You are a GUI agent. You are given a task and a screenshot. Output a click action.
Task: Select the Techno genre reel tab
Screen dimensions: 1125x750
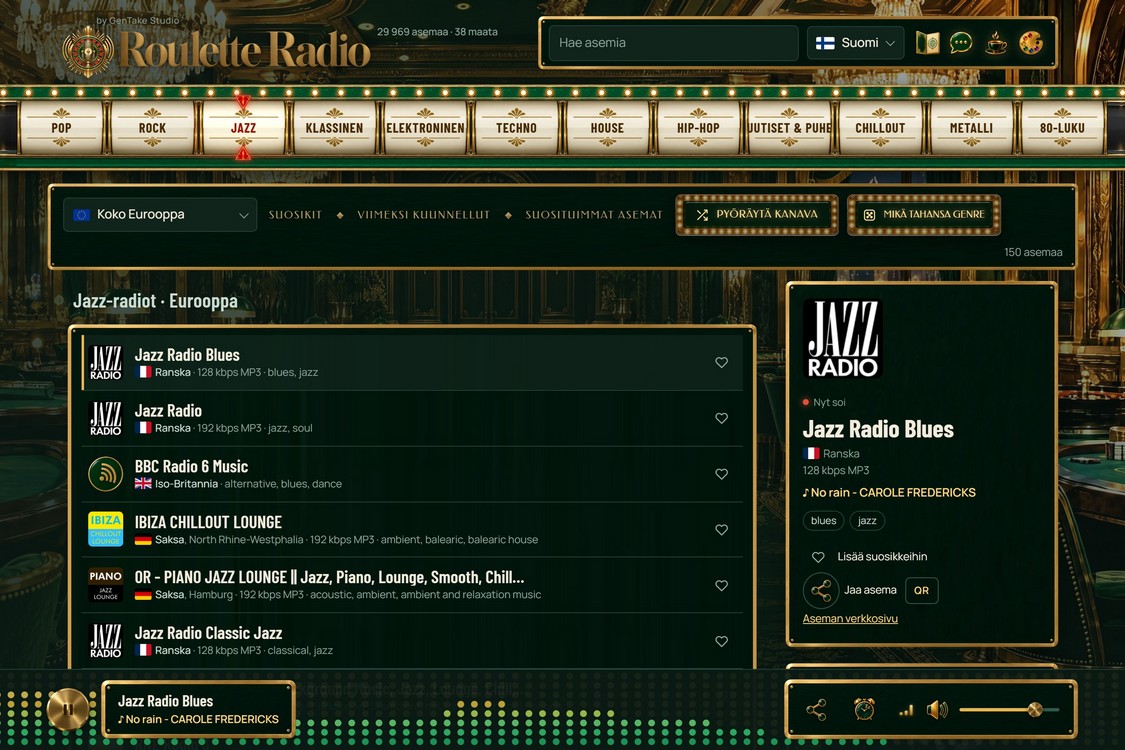517,128
